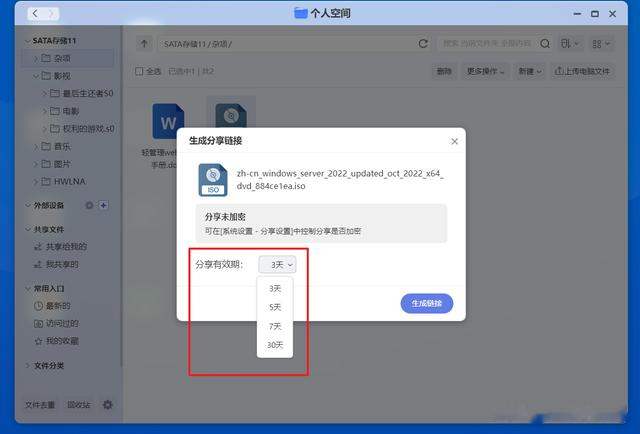Click the search input field

(487, 43)
